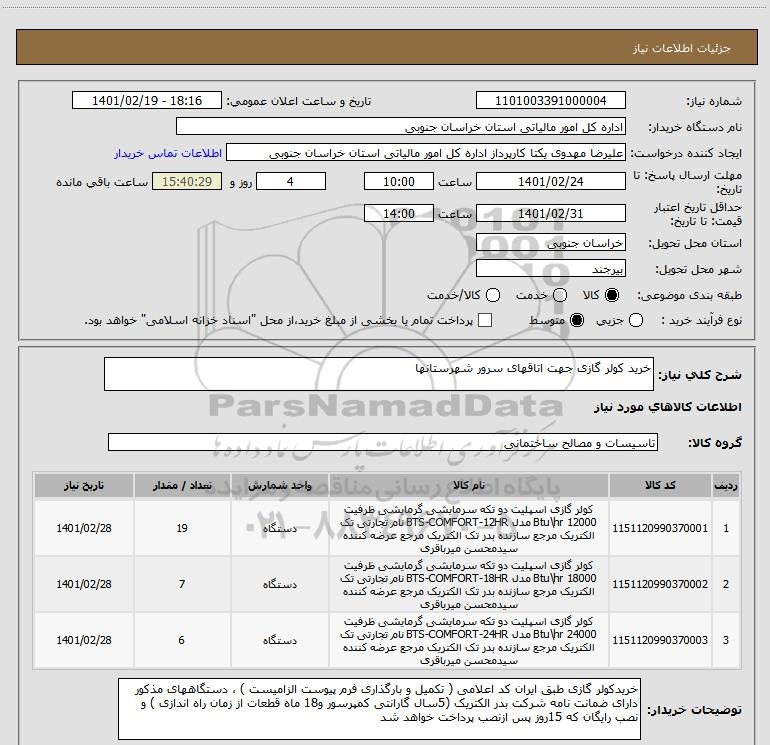This screenshot has height=745, width=770.
Task: Click the delivery city field بیرجند
Action: [x=550, y=269]
